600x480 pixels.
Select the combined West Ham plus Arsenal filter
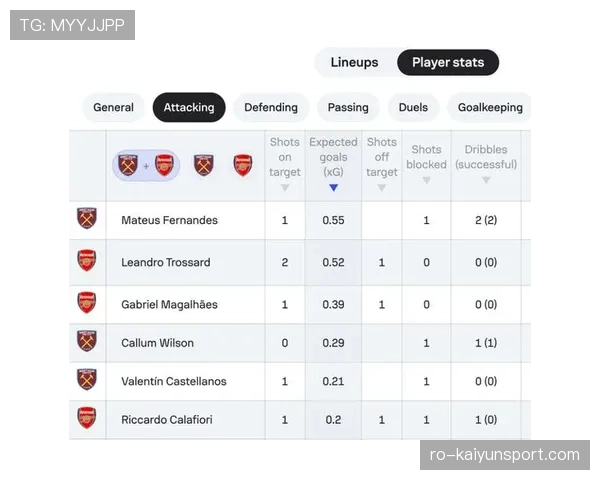pos(146,165)
